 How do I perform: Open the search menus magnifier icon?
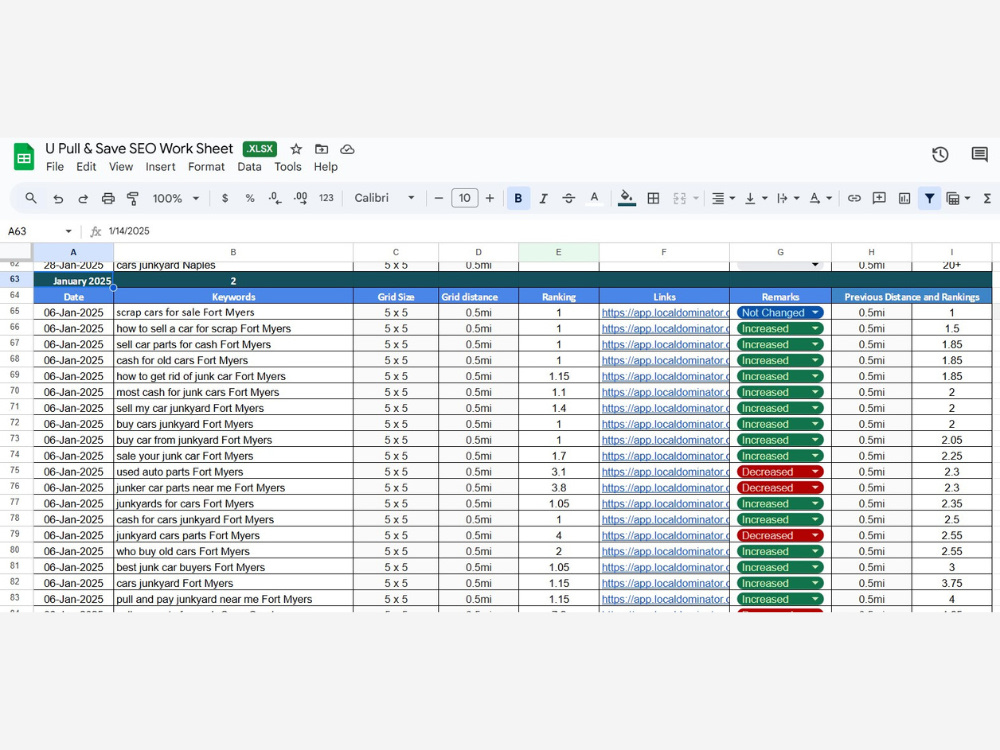(x=31, y=198)
